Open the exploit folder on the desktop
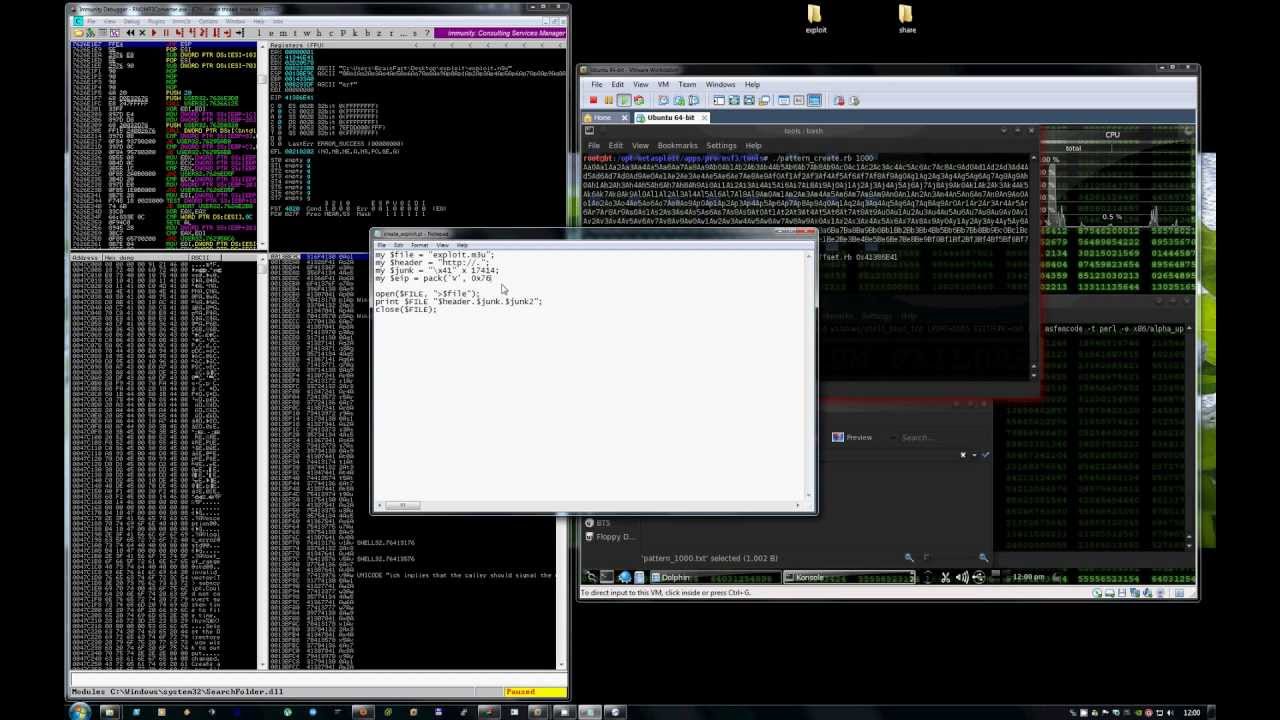This screenshot has width=1280, height=720. tap(816, 18)
